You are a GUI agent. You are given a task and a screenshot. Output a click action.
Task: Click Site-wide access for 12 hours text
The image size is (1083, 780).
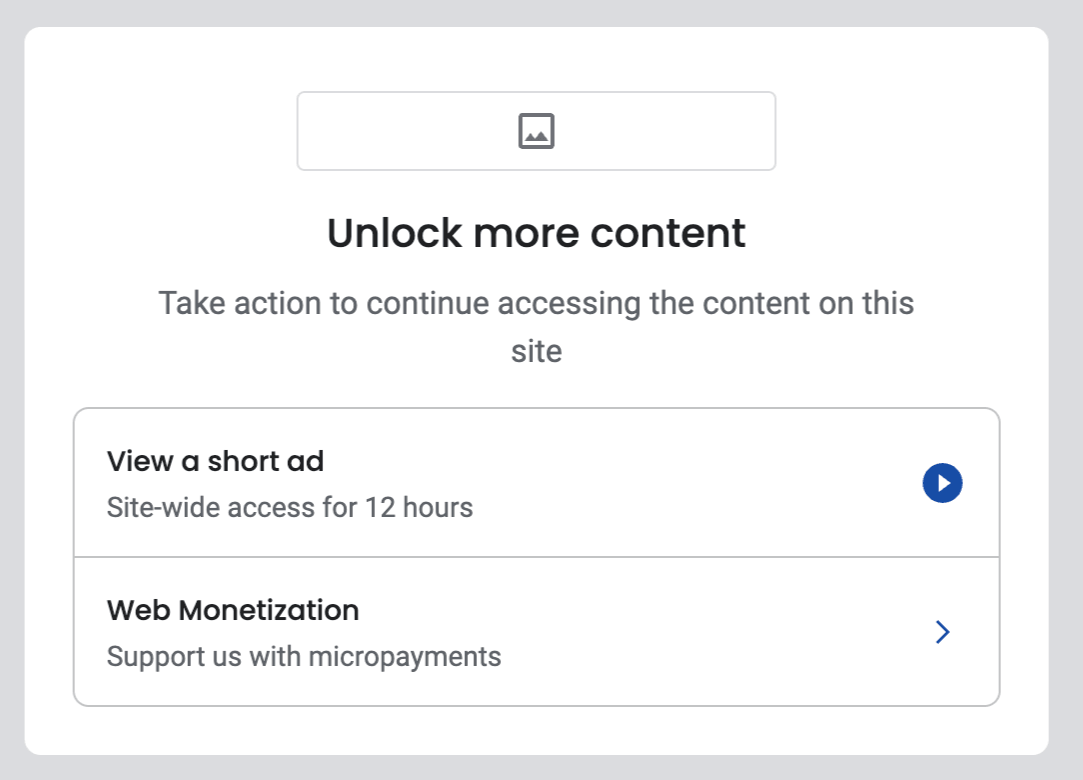(x=289, y=507)
